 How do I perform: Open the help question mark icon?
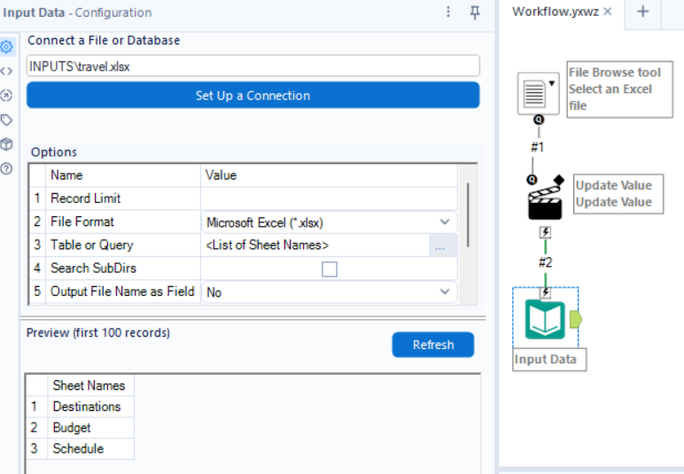[x=7, y=169]
